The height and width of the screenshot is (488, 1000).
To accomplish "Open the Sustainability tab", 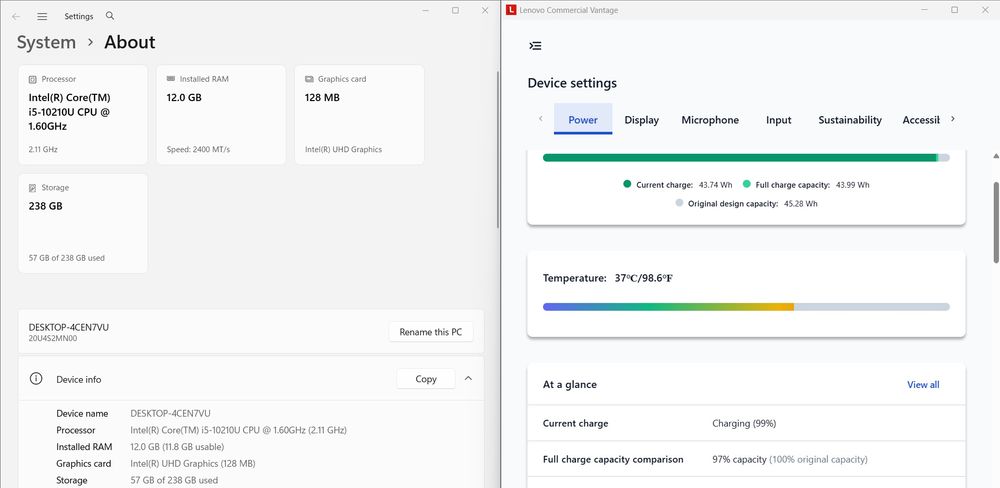I will coord(850,119).
